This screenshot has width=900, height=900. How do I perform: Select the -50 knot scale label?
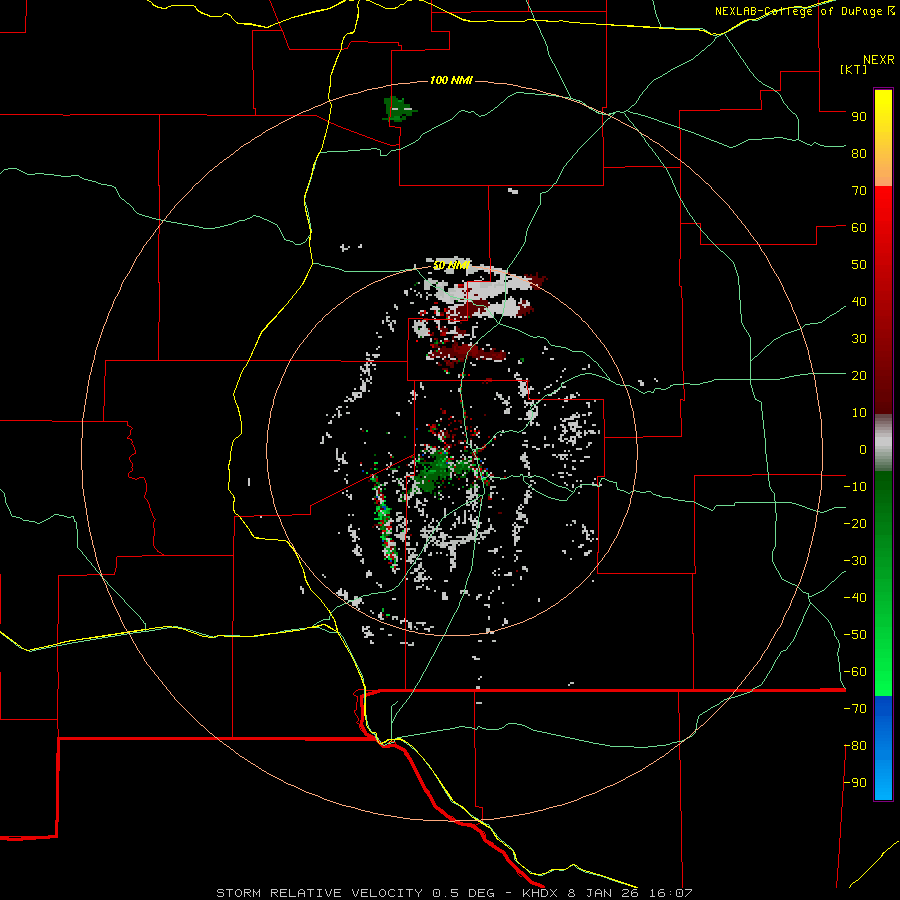(x=855, y=635)
